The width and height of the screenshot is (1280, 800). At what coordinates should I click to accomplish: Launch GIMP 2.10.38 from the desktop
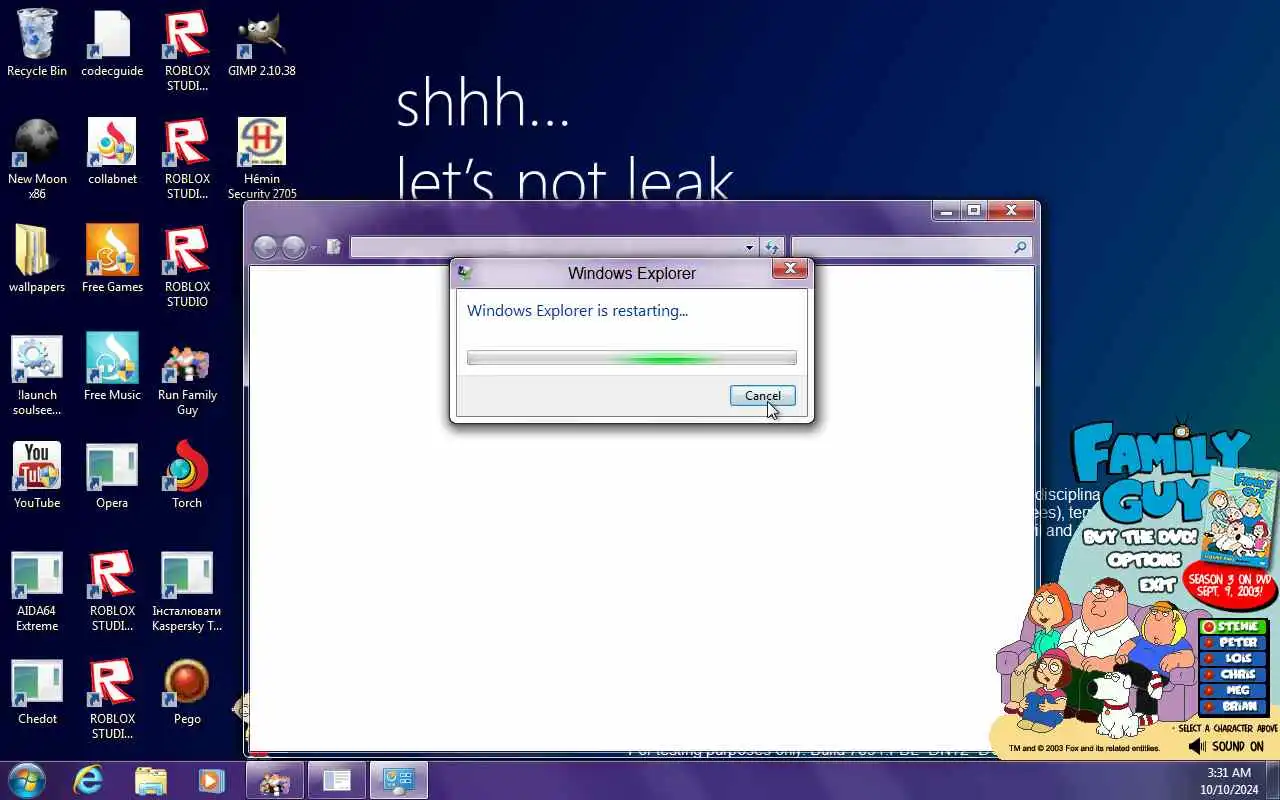[261, 43]
